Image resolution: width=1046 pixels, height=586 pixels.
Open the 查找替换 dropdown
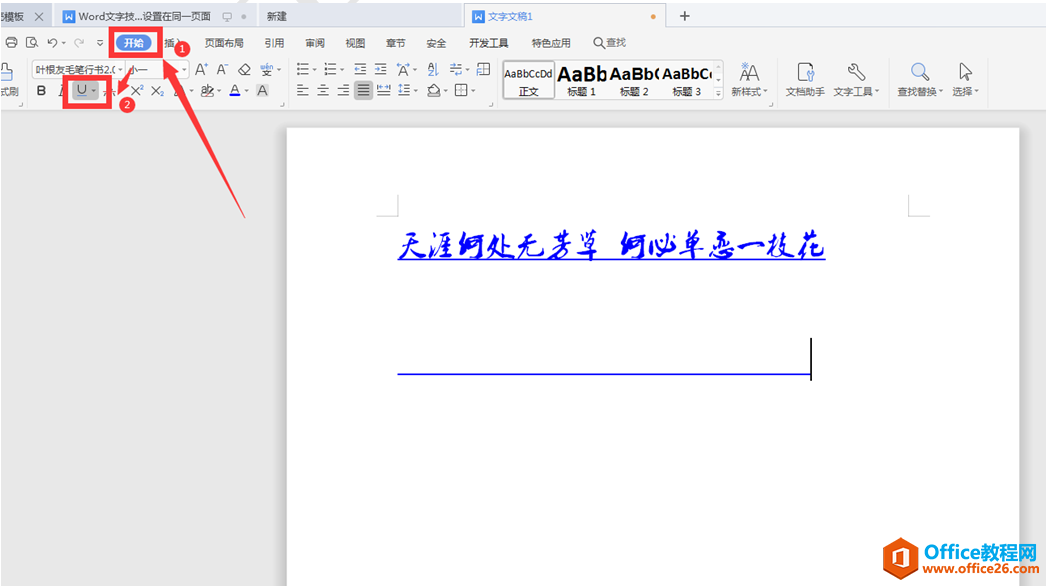(919, 79)
